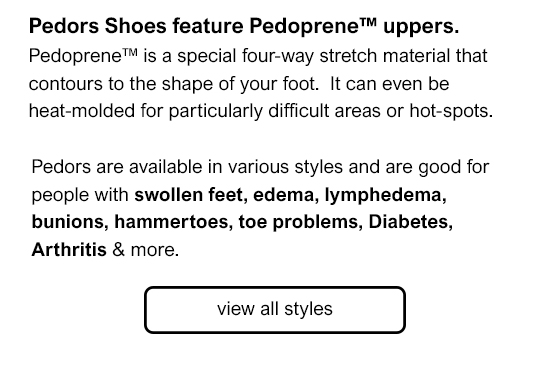550x367 pixels.
Task: Click the bold word 'Arthritis'
Action: coord(69,250)
